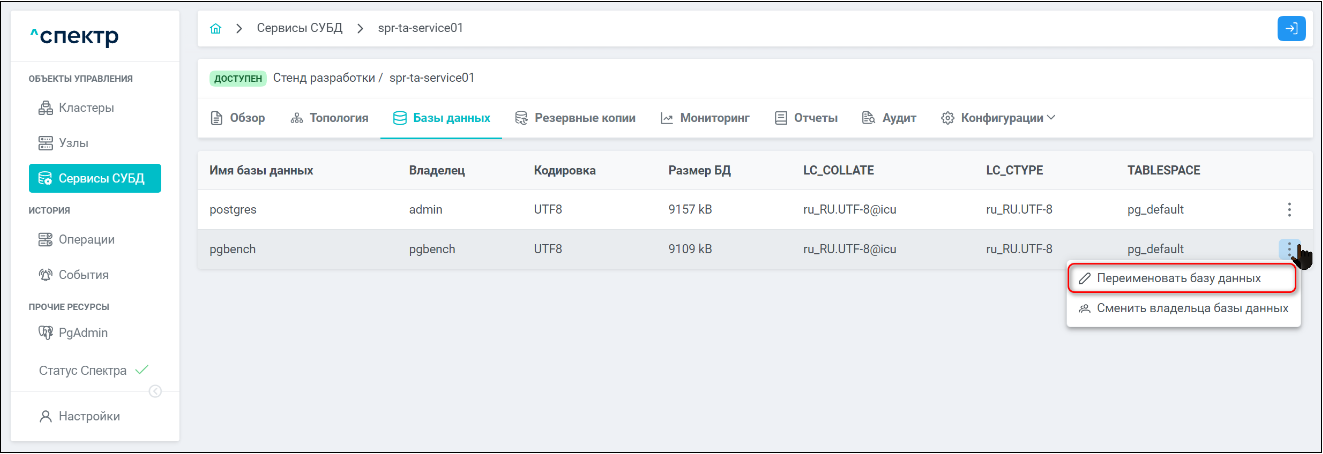
Task: Open PgAdmin resource link
Action: click(83, 332)
